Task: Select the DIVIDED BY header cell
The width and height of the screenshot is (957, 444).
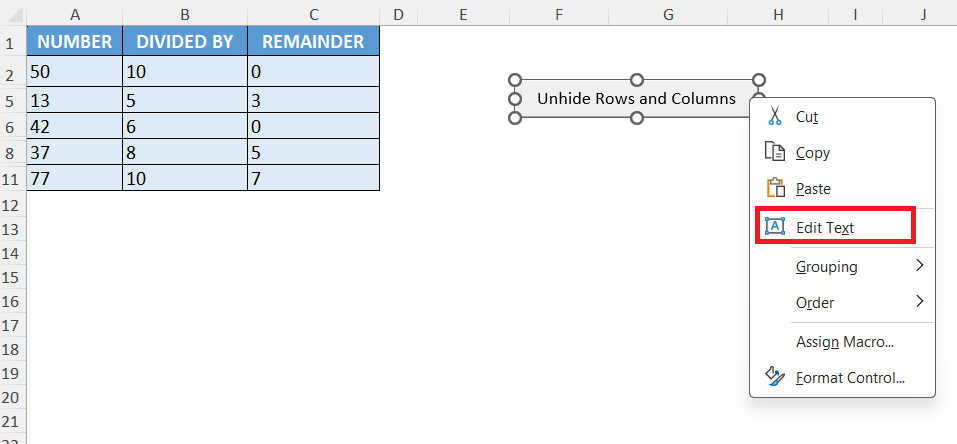Action: tap(185, 42)
